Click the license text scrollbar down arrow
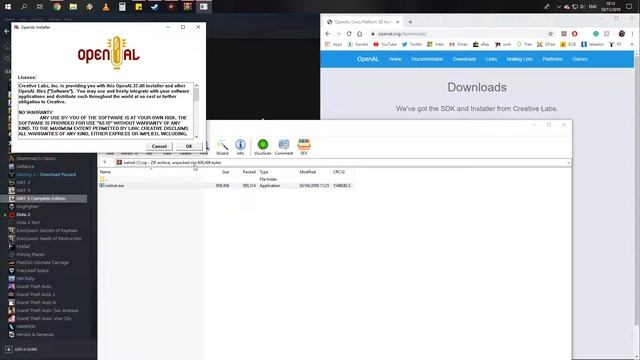 click(196, 137)
